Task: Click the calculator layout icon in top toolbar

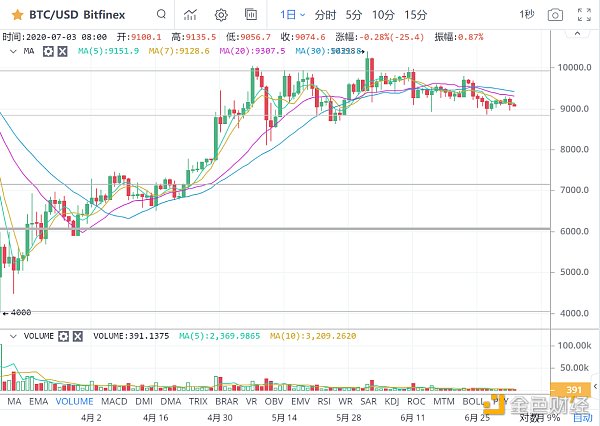Action: pyautogui.click(x=251, y=15)
